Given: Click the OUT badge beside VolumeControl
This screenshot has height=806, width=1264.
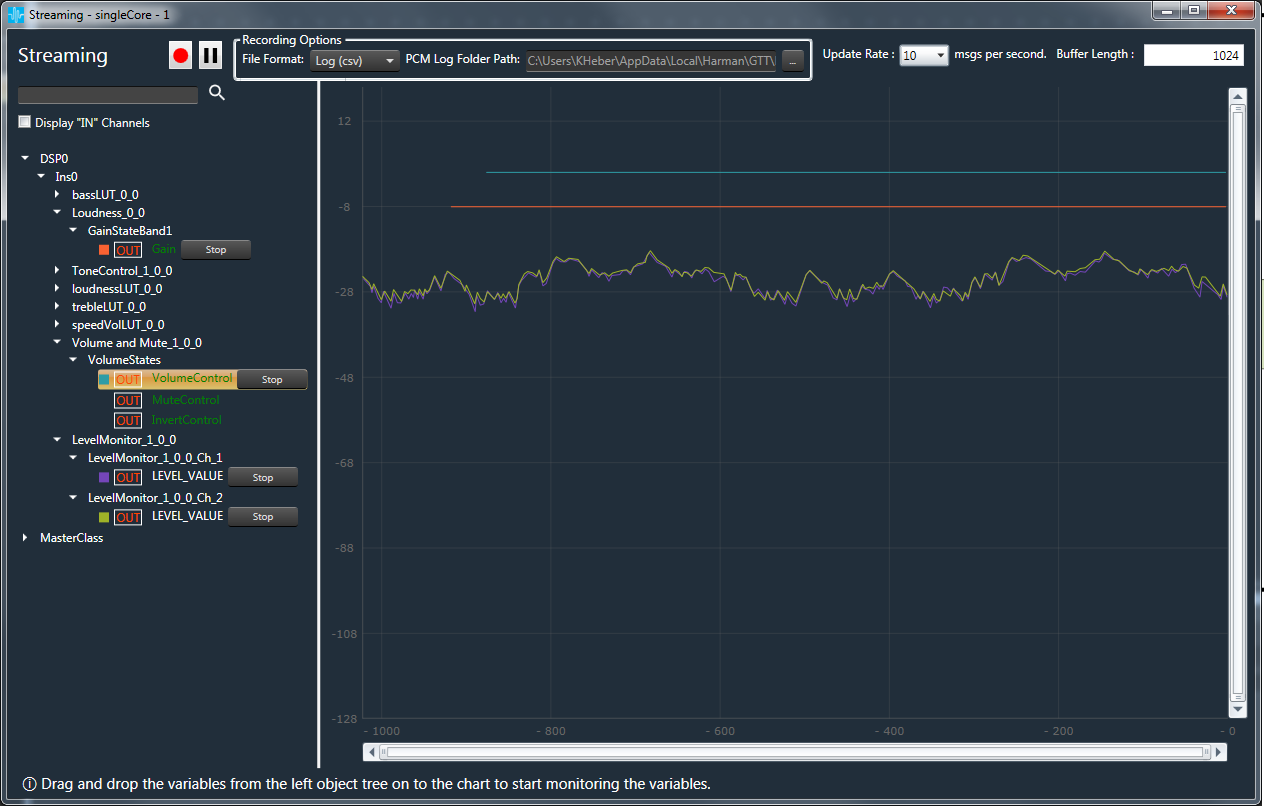Looking at the screenshot, I should 128,380.
